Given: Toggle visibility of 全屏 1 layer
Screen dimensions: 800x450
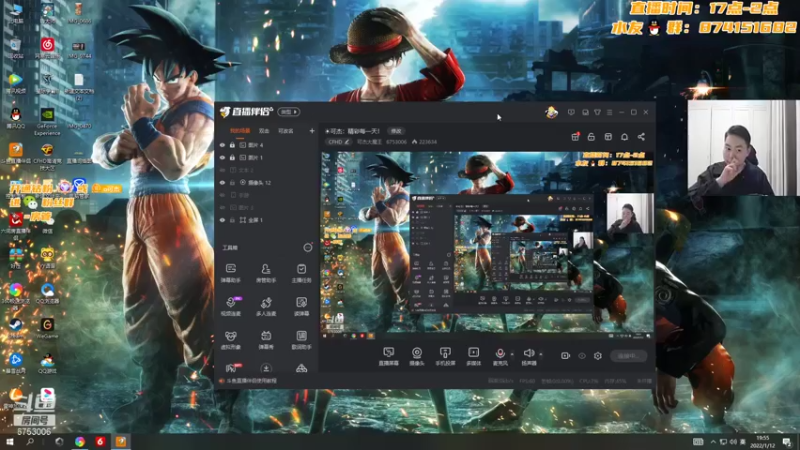Looking at the screenshot, I should pos(222,220).
